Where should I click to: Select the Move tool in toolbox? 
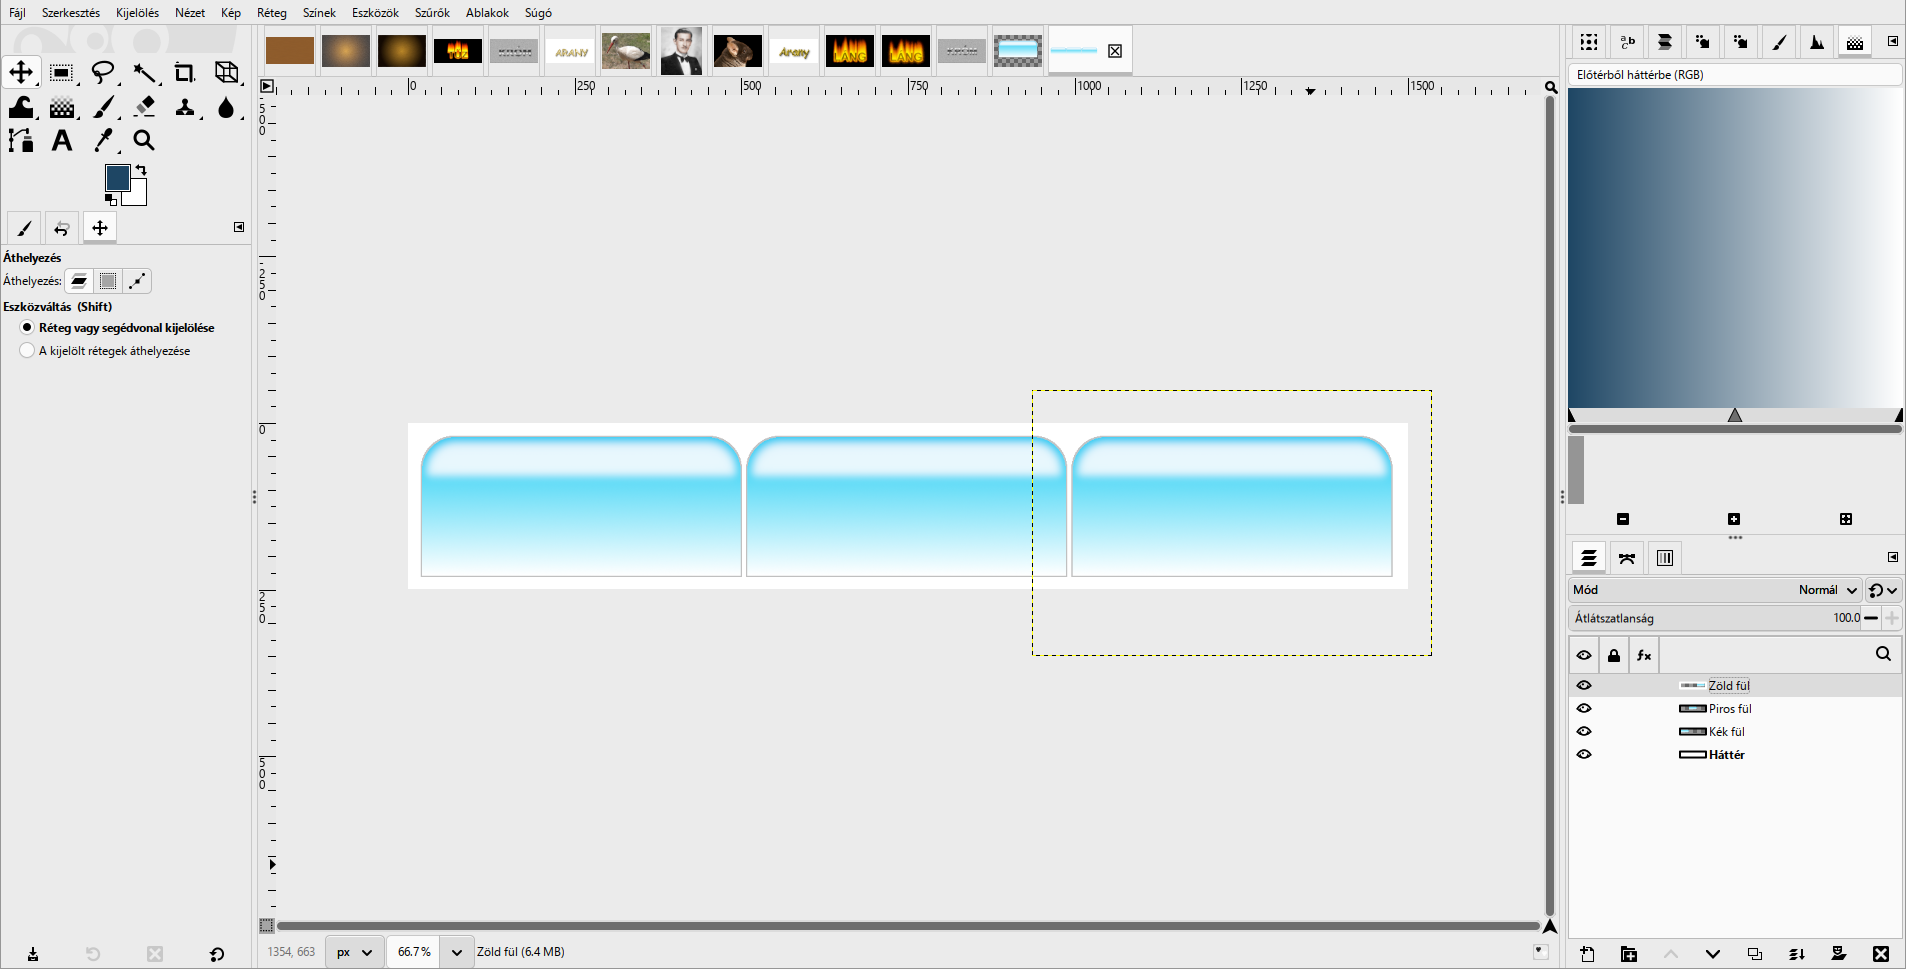(x=21, y=72)
